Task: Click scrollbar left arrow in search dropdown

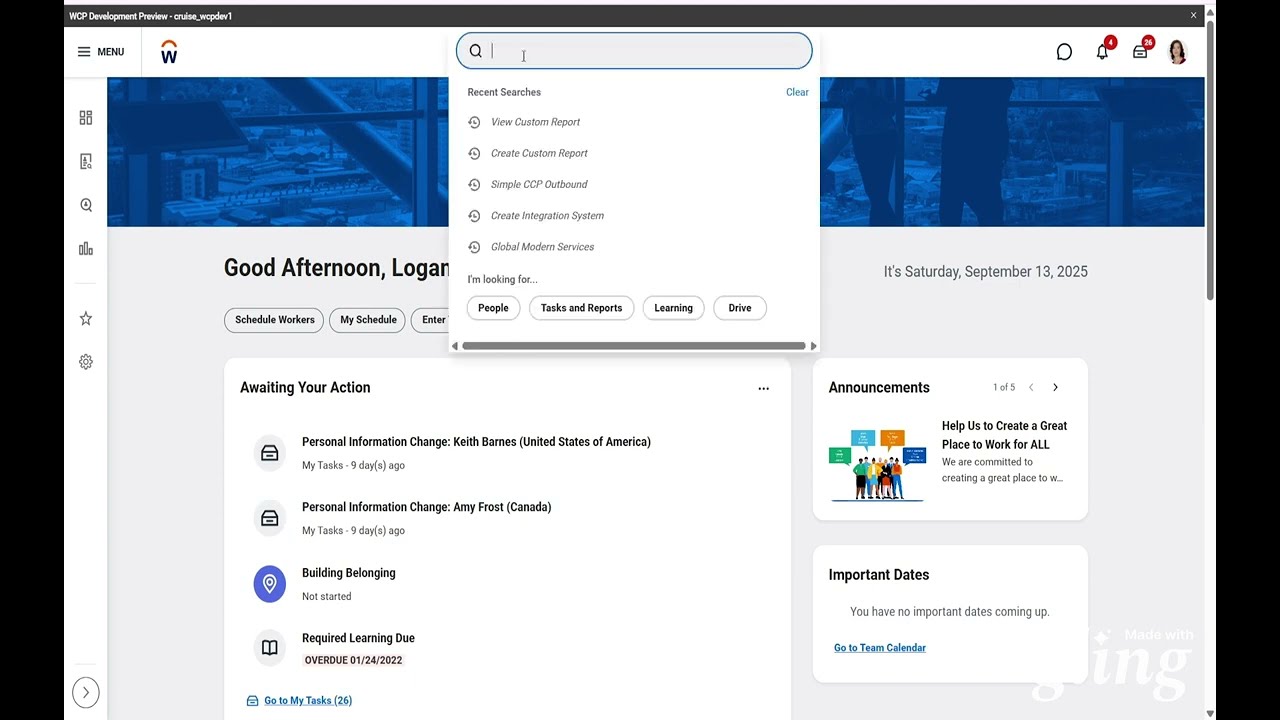Action: [455, 346]
